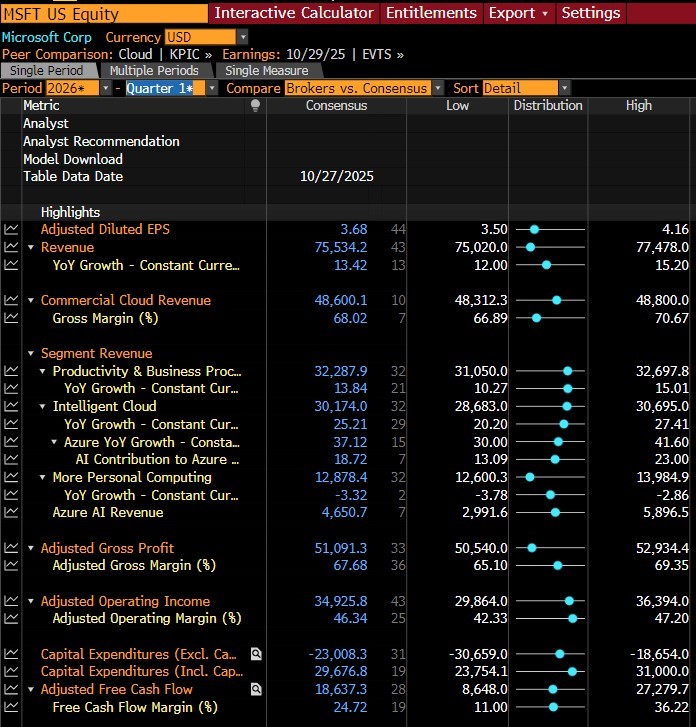
Task: Collapse the More Personal Computing row
Action: pos(44,477)
